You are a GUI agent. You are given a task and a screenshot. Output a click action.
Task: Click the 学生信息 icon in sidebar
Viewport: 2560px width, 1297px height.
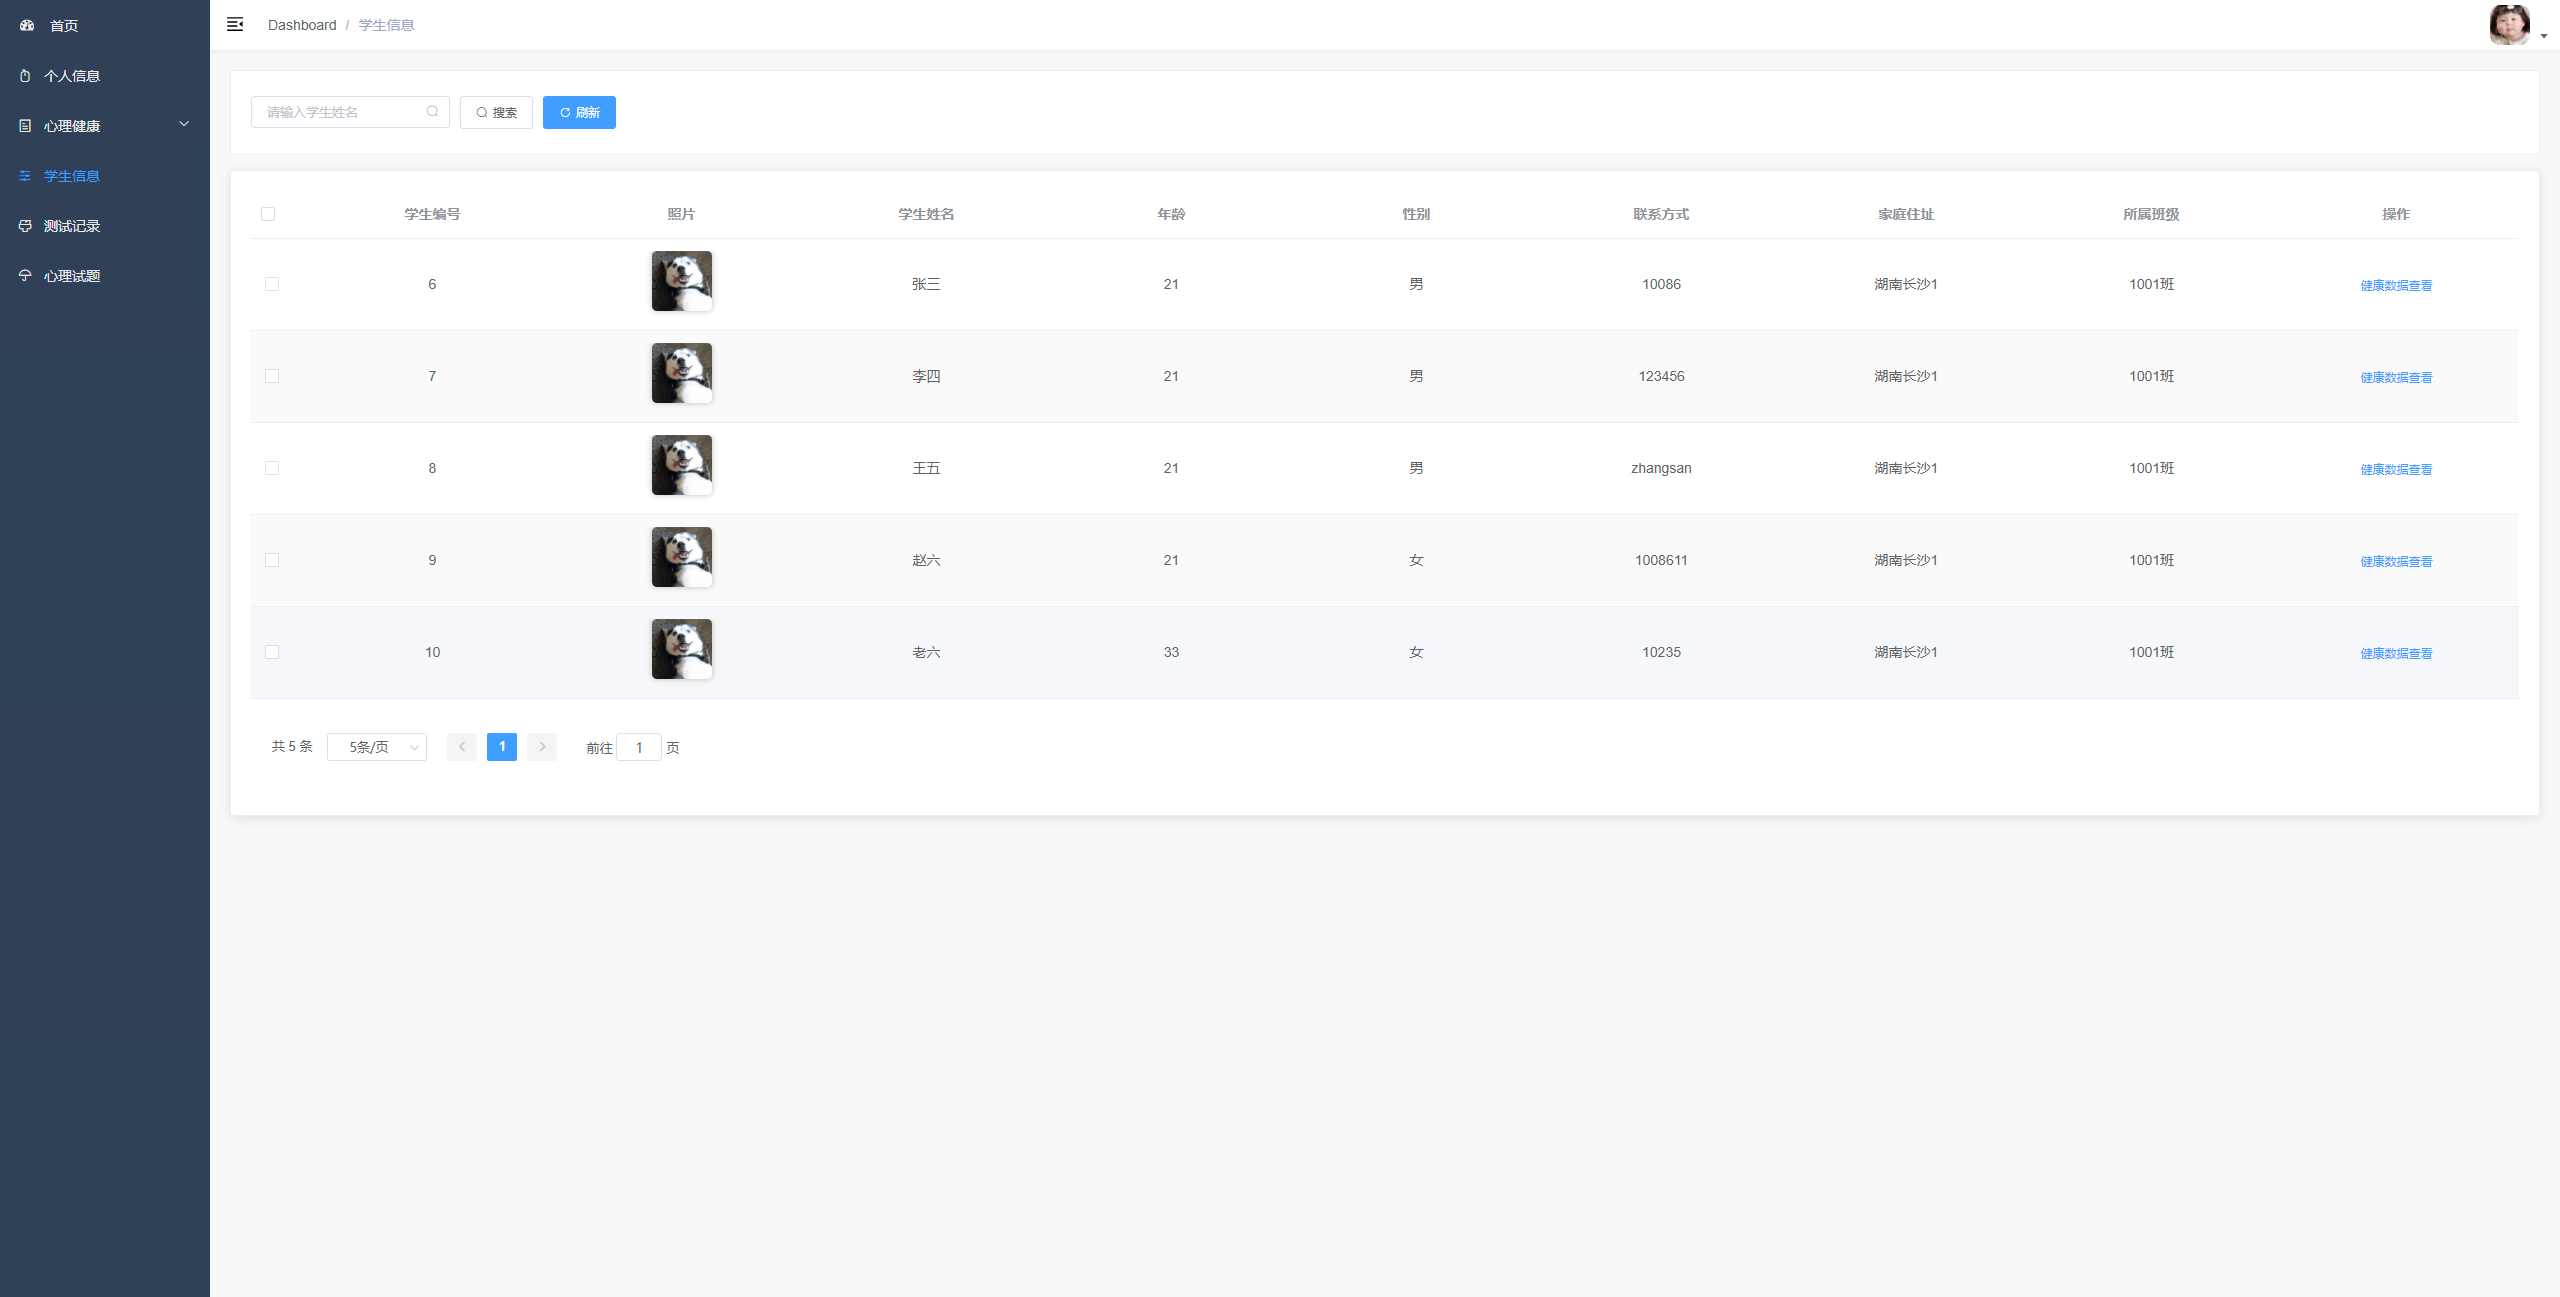(x=25, y=175)
